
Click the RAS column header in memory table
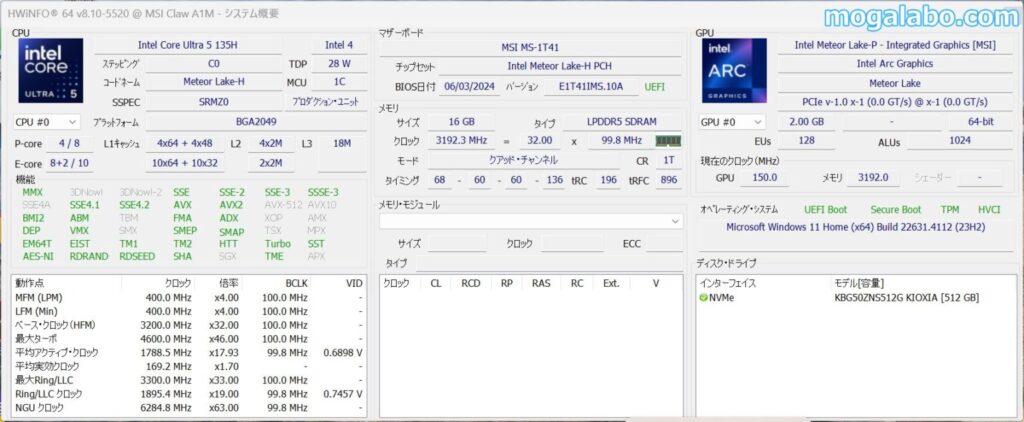[541, 283]
